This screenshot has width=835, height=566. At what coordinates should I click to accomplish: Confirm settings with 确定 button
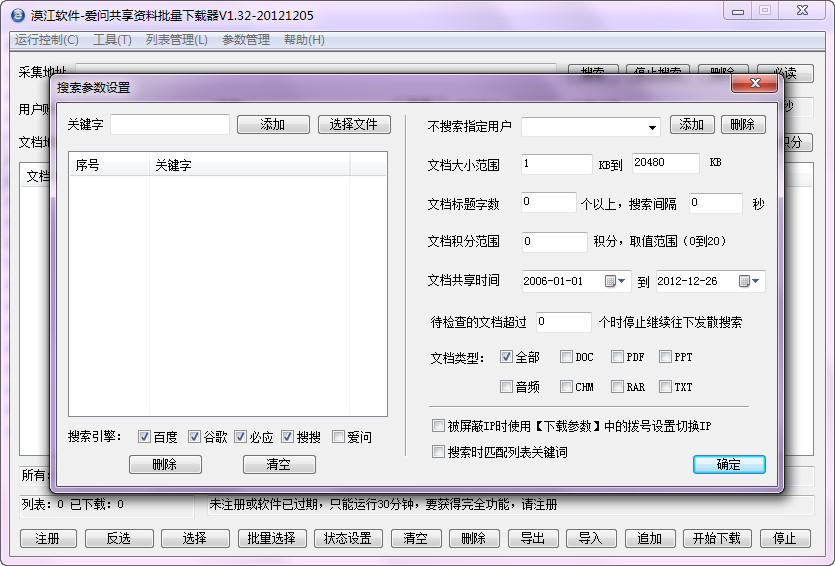coord(729,464)
